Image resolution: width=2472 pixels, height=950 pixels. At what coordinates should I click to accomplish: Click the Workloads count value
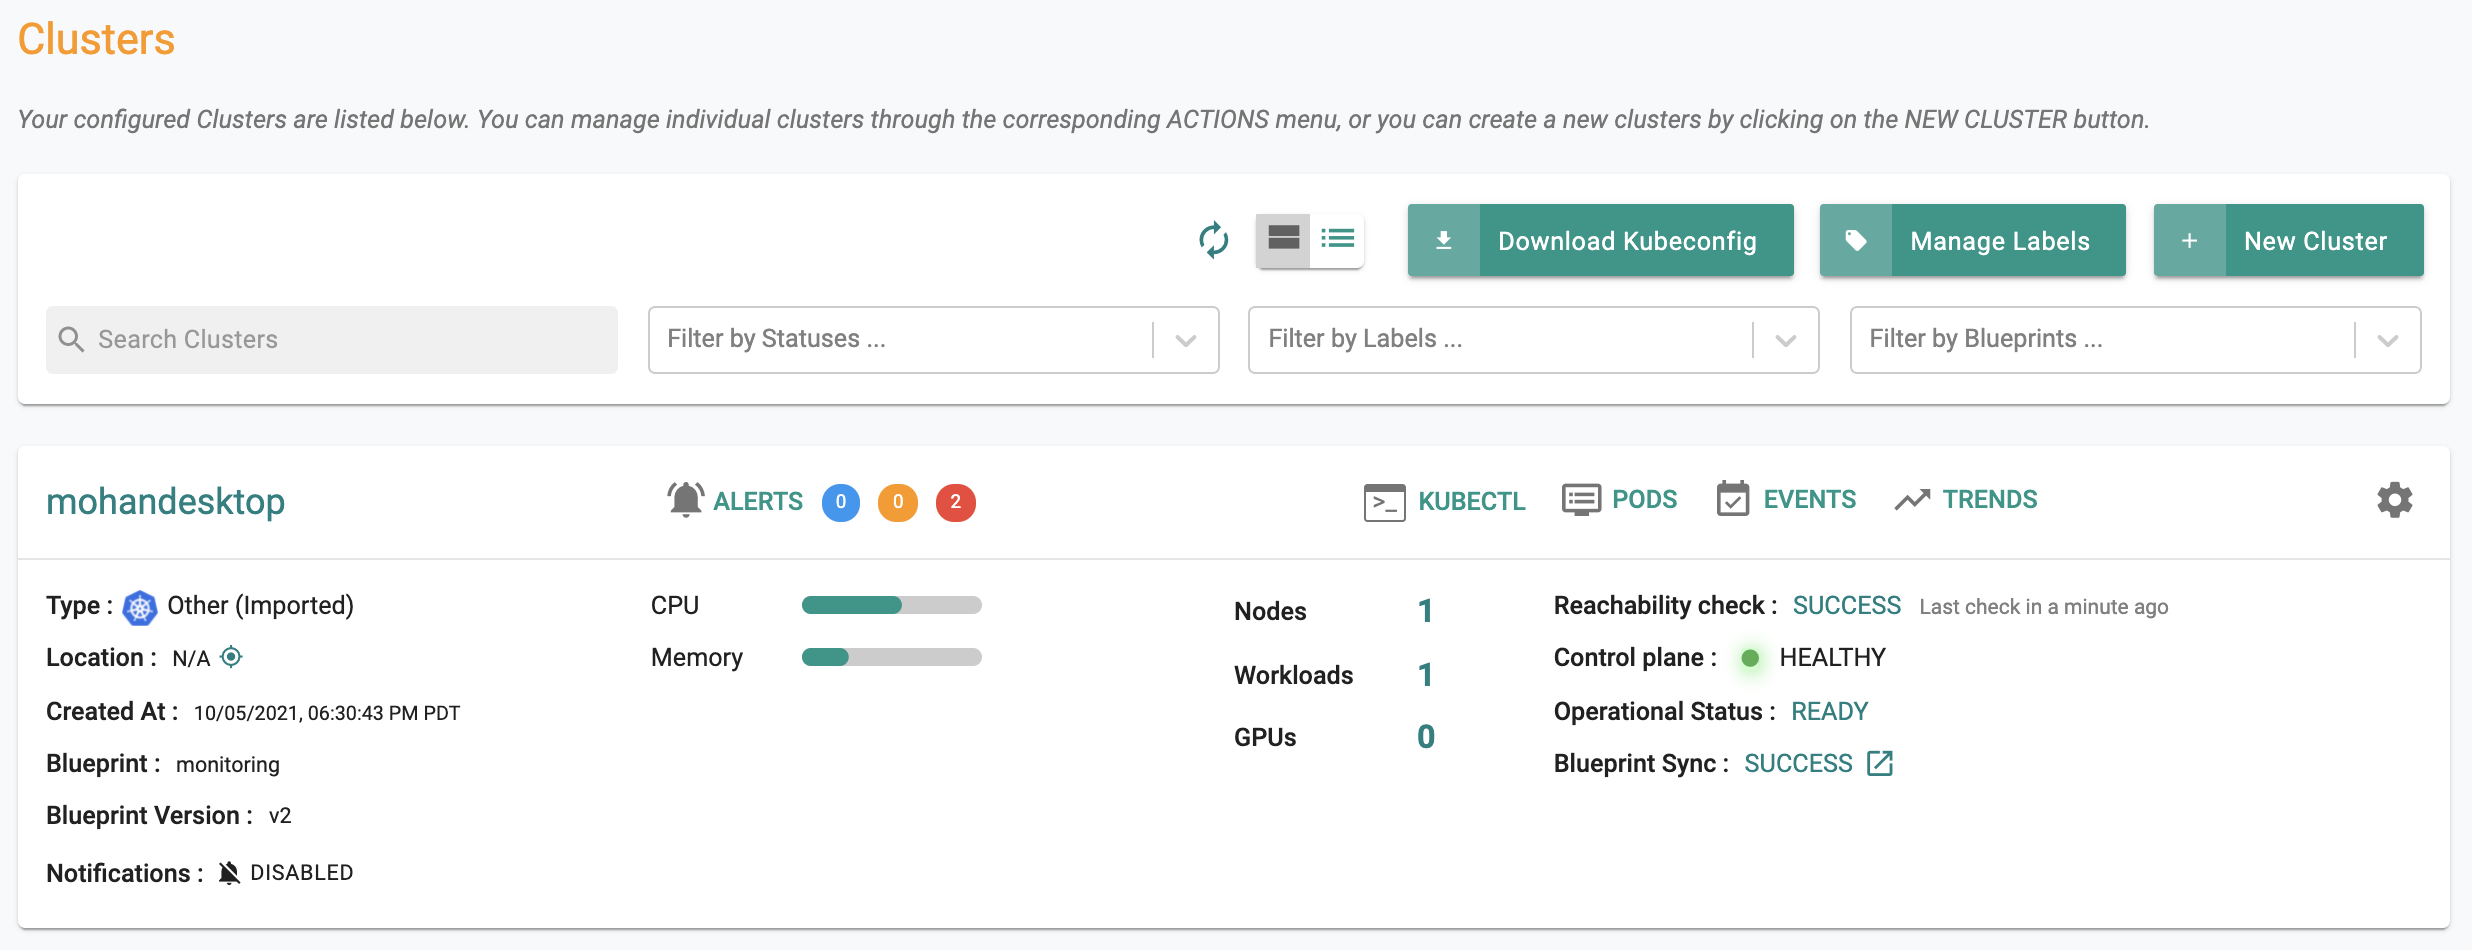coord(1426,675)
